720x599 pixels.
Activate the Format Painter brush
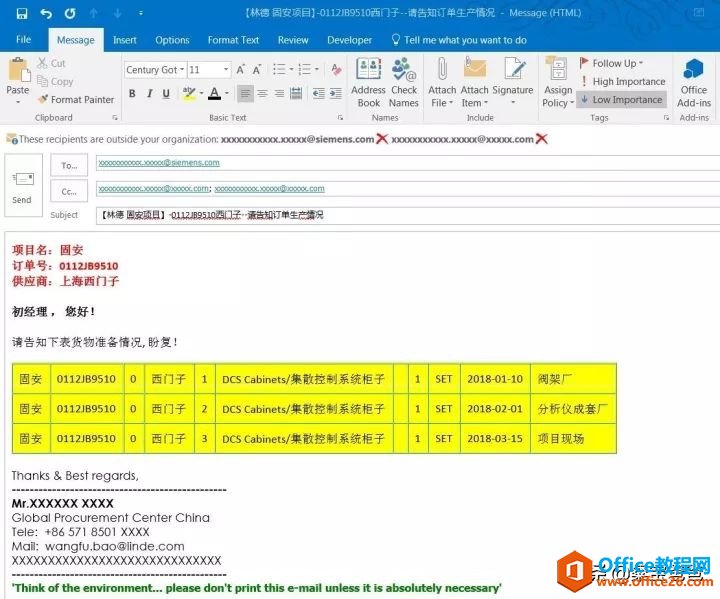tap(76, 99)
